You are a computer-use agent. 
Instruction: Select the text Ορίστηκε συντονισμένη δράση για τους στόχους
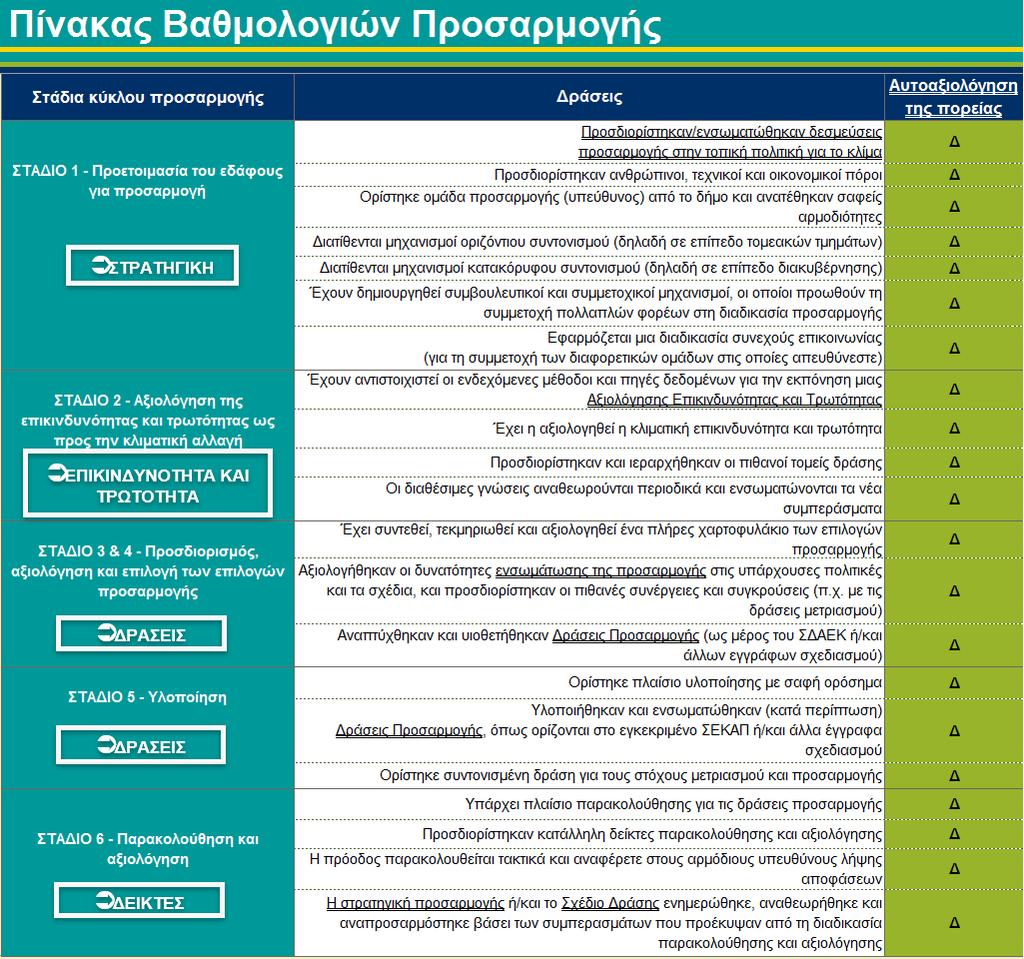(631, 775)
